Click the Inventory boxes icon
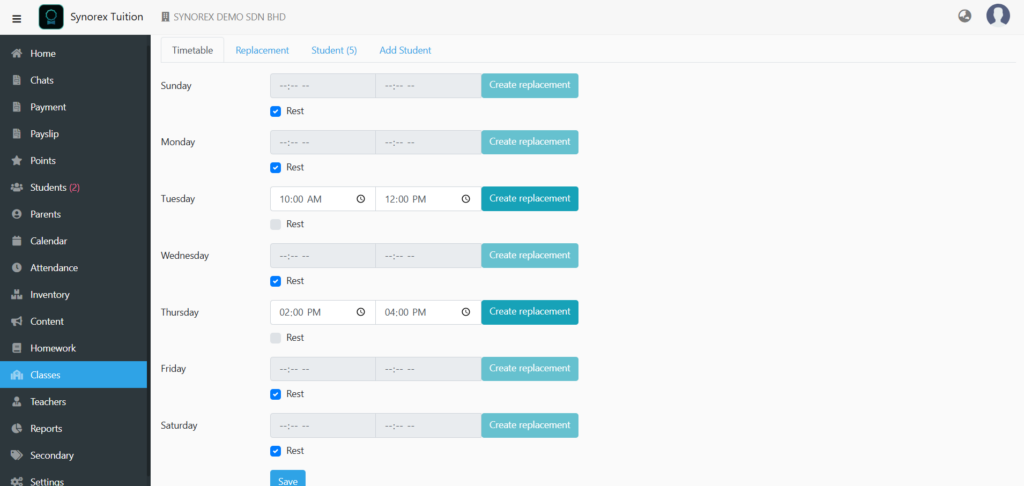The height and width of the screenshot is (486, 1024). pyautogui.click(x=18, y=295)
